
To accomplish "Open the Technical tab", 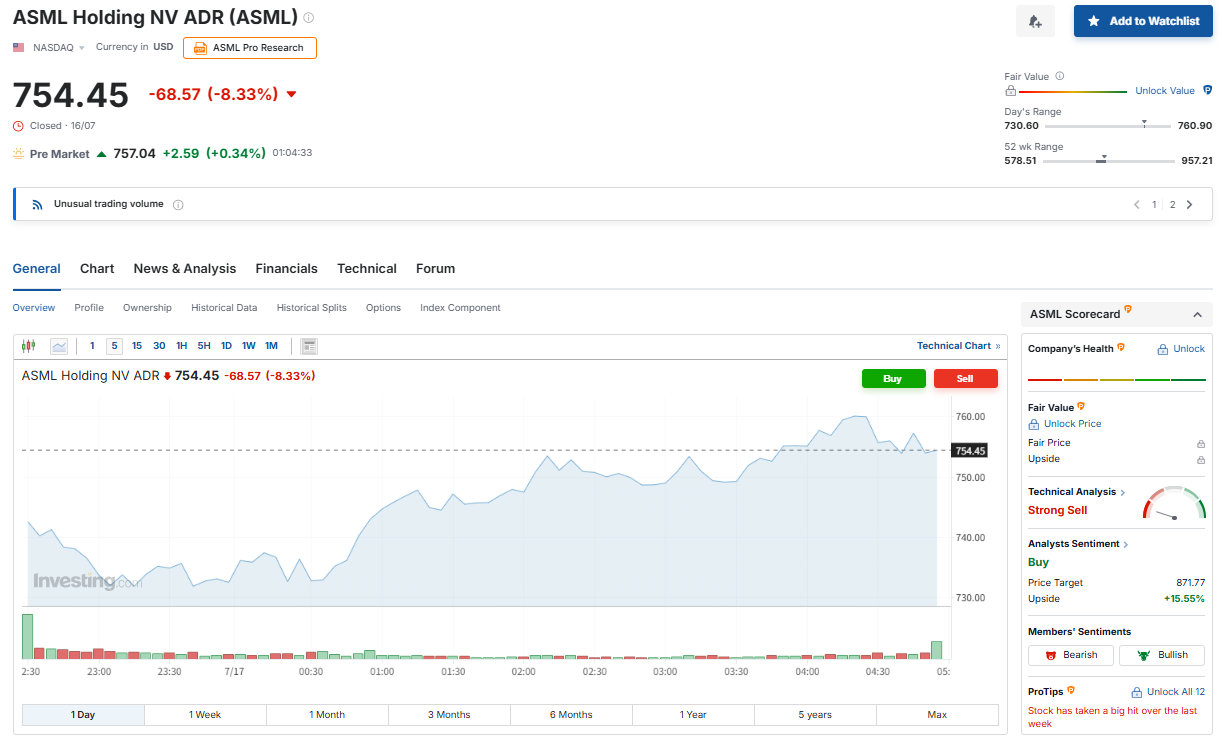I will point(367,269).
